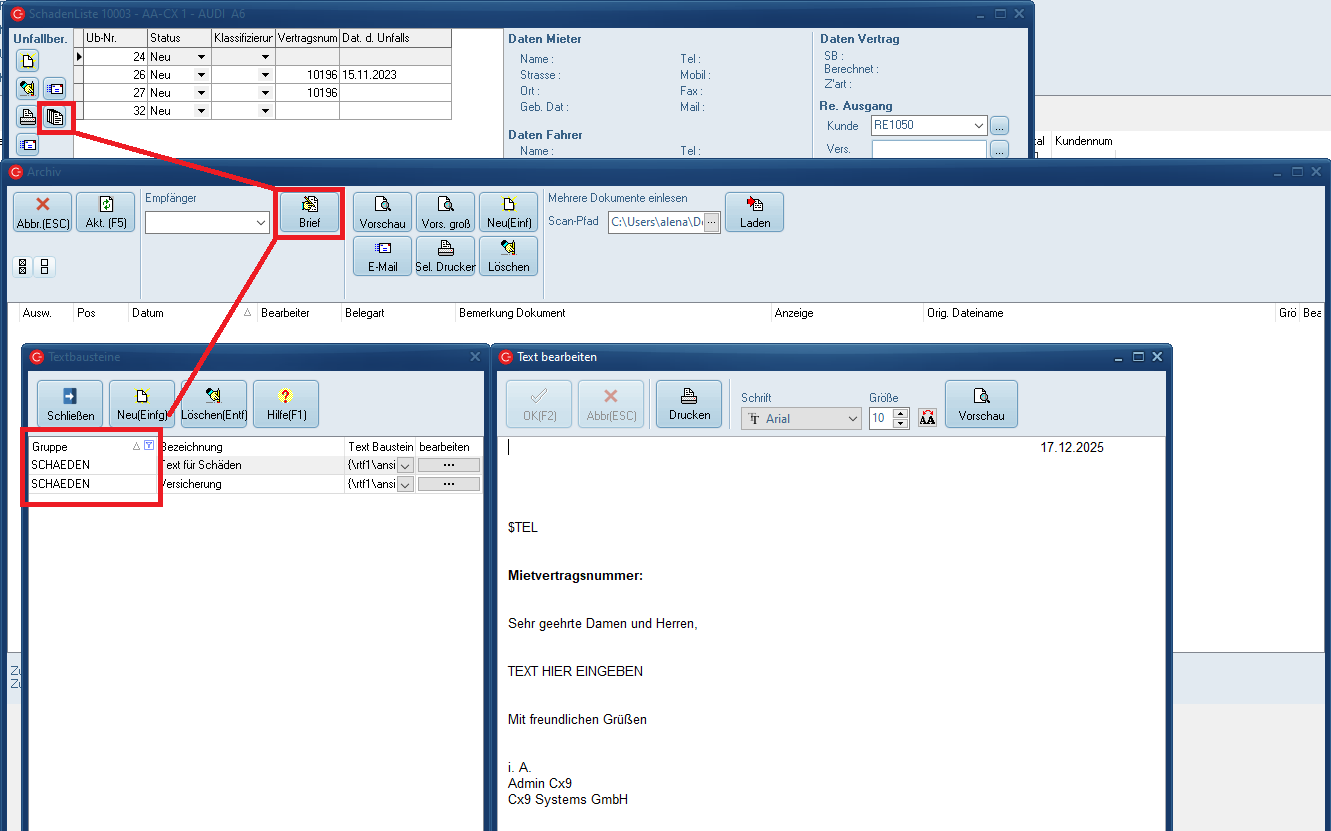The image size is (1331, 831).
Task: Increase font size with Größe up arrow
Action: coord(900,414)
